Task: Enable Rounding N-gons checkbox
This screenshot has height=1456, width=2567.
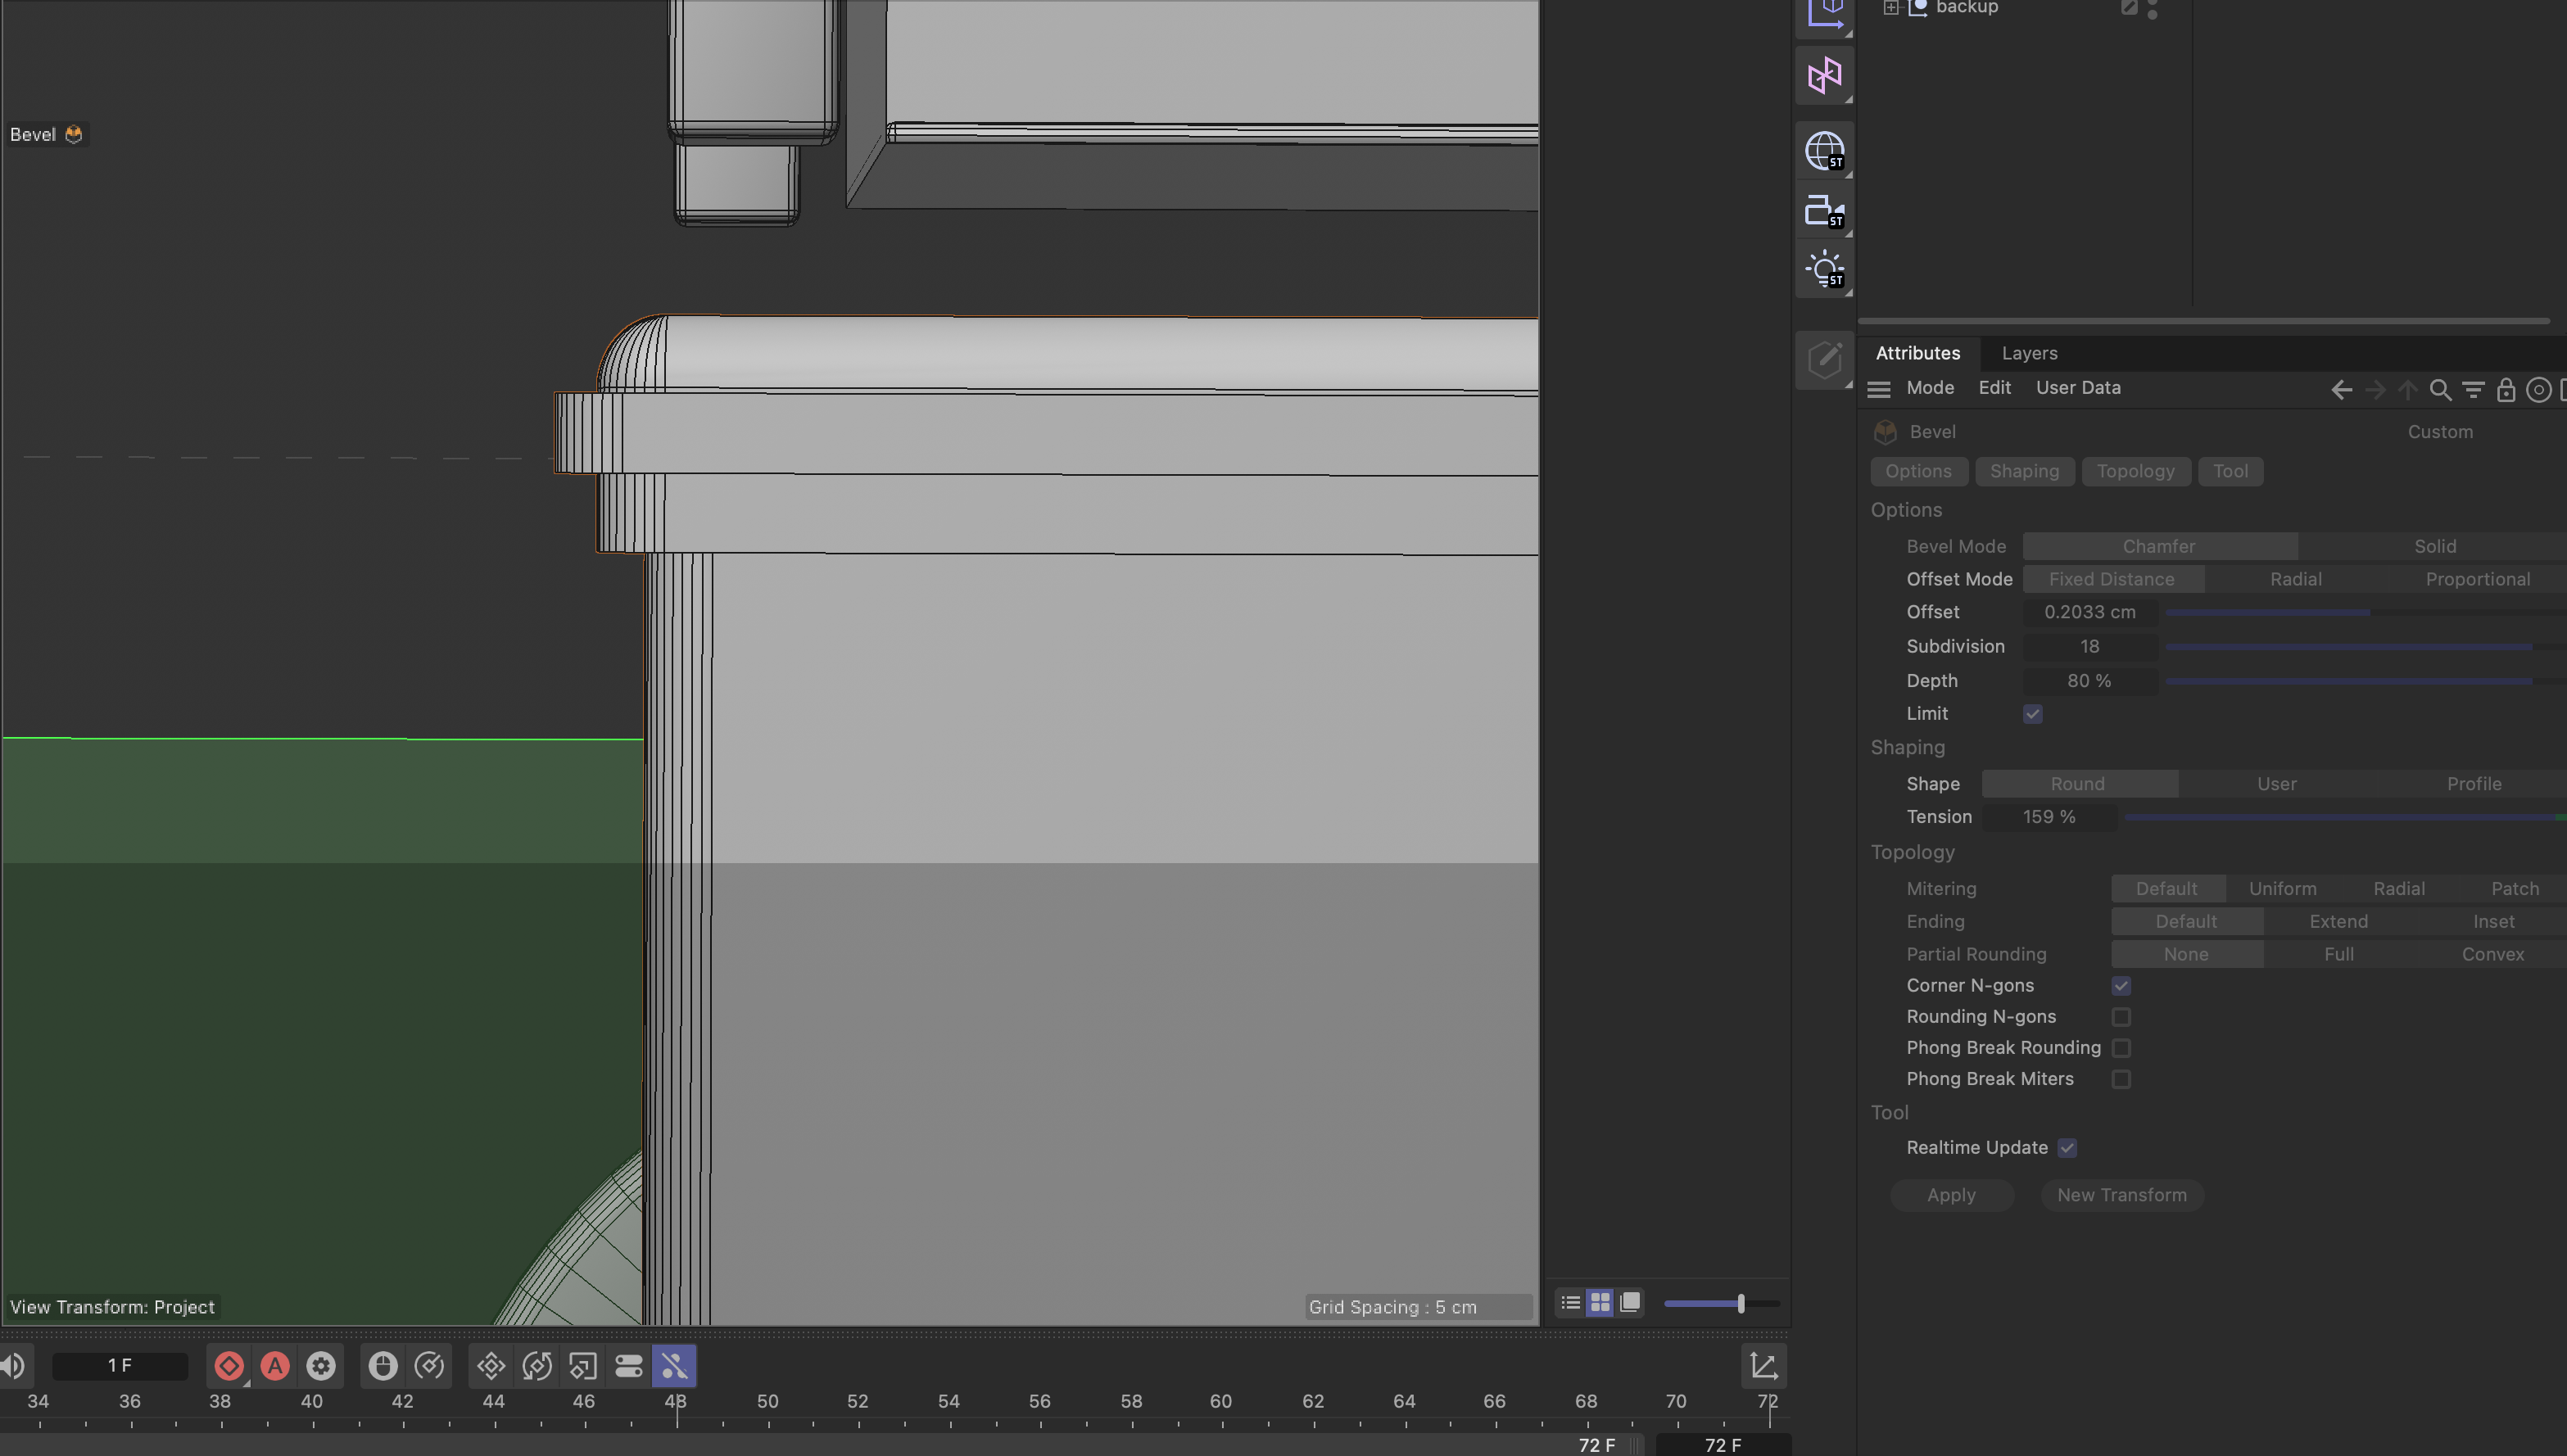Action: (2123, 1017)
